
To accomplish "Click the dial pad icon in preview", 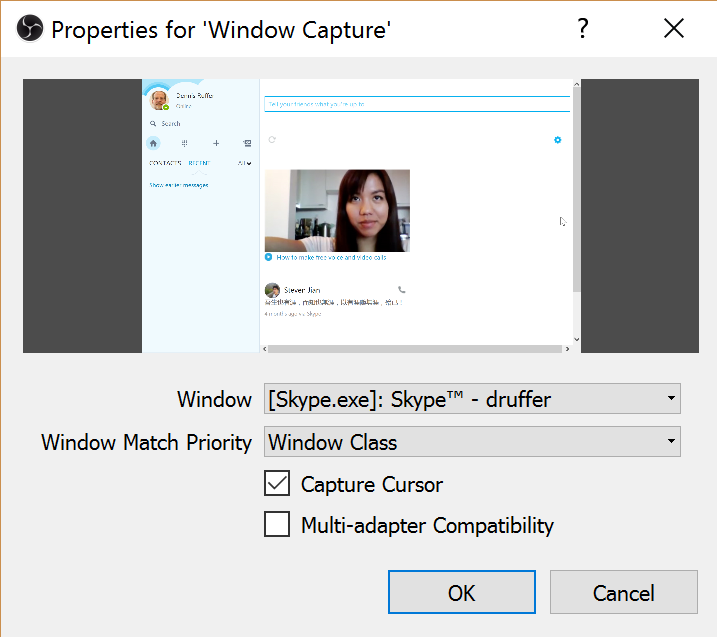I will click(x=184, y=143).
